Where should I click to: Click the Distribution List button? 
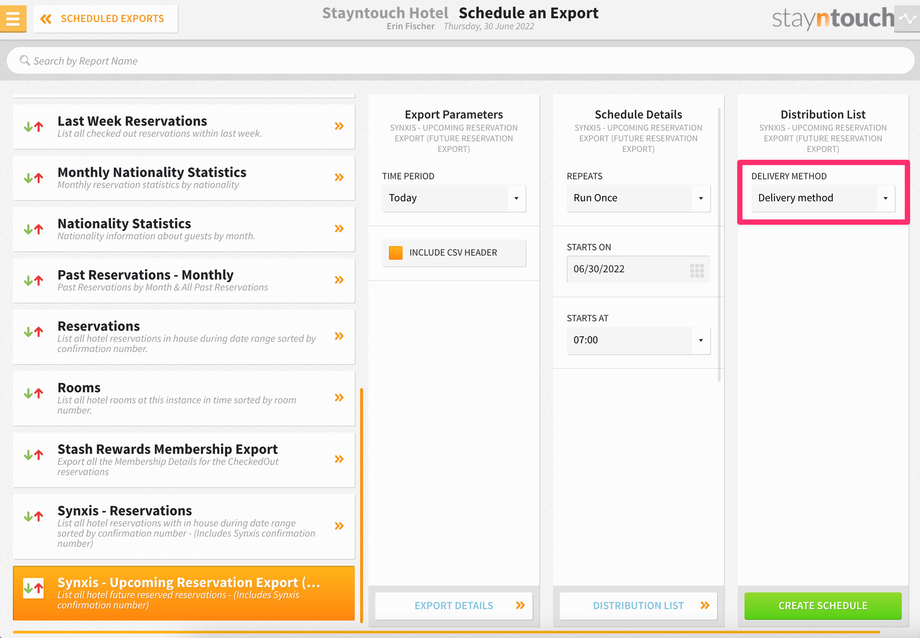click(638, 606)
